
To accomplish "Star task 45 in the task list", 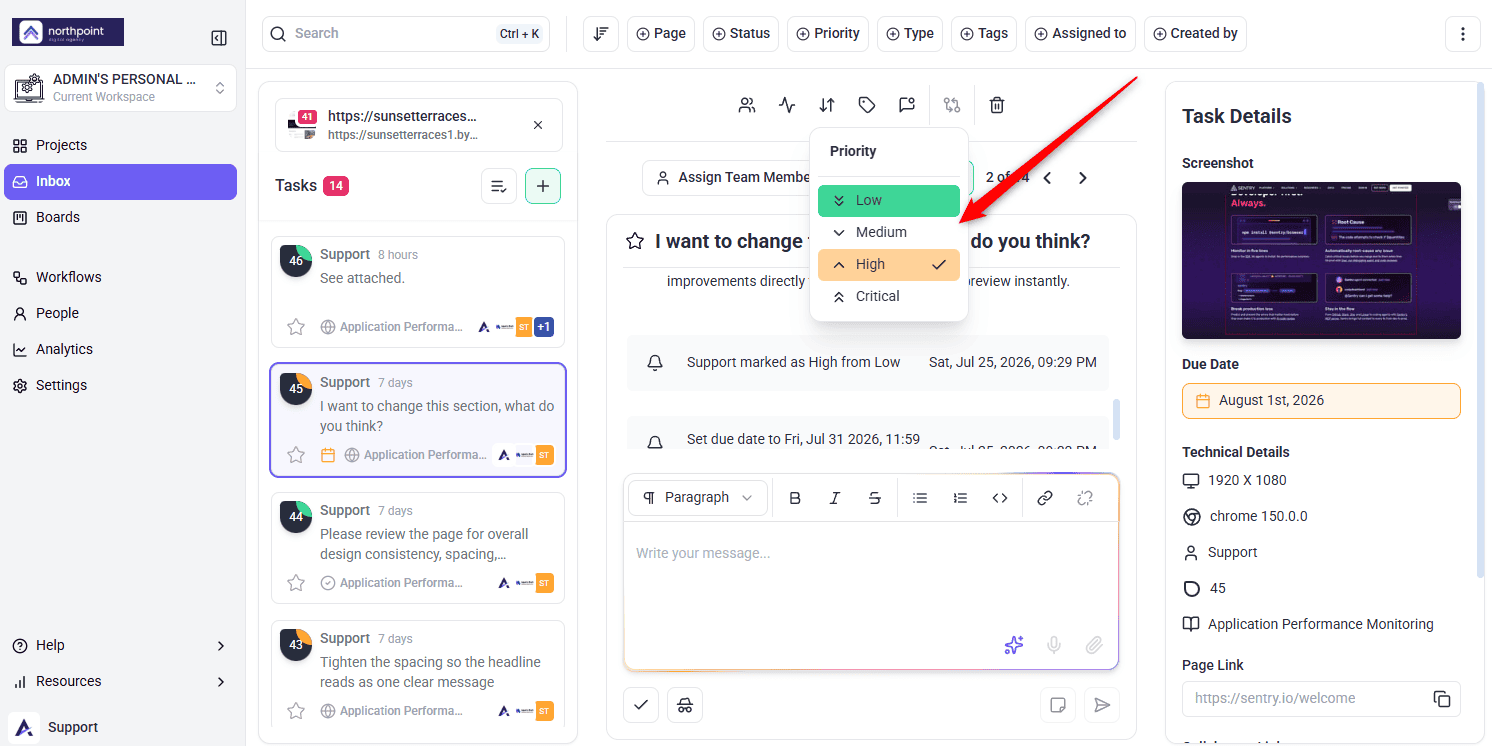I will point(296,455).
